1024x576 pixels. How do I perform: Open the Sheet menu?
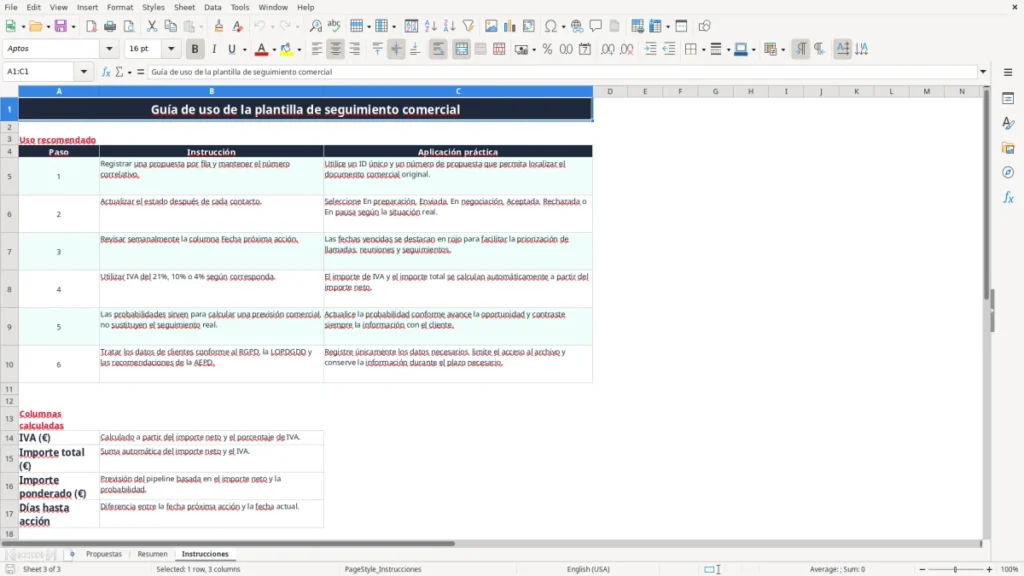(184, 7)
